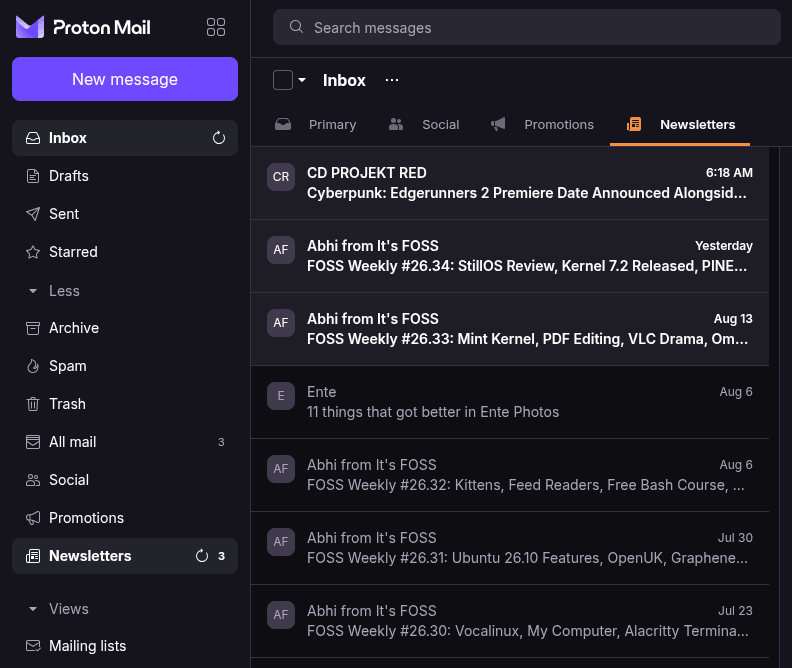
Task: Click AF avatar of FOSS Weekly #26.33
Action: [x=281, y=323]
